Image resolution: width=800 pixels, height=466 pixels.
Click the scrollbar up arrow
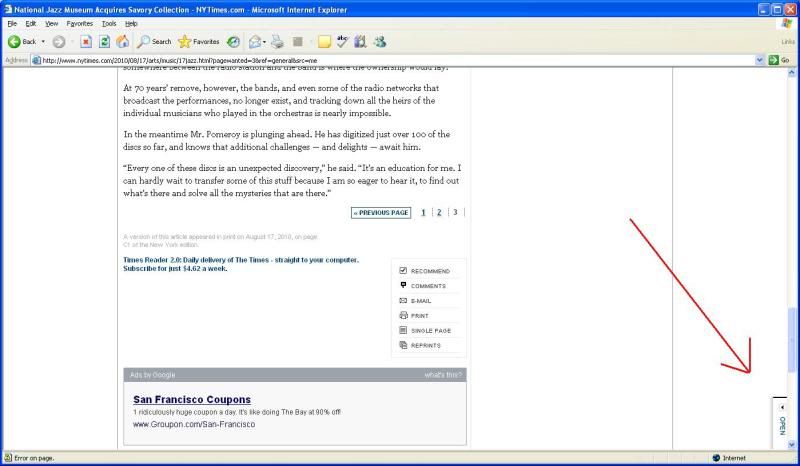coord(792,72)
